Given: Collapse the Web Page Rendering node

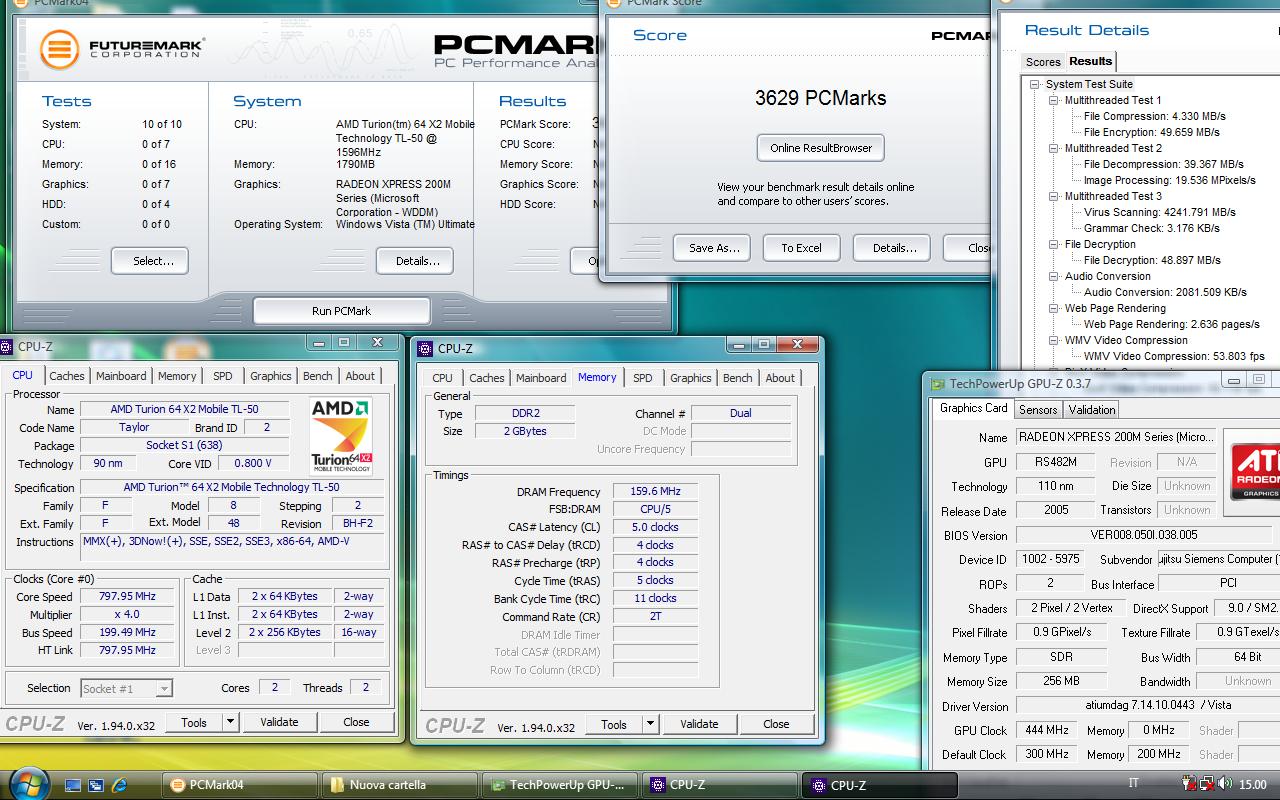Looking at the screenshot, I should click(1054, 309).
